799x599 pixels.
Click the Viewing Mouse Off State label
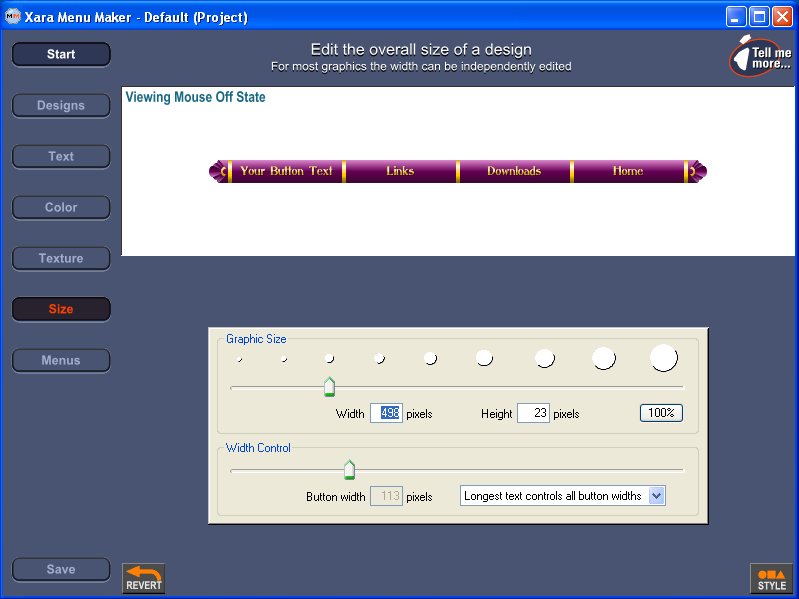(196, 97)
